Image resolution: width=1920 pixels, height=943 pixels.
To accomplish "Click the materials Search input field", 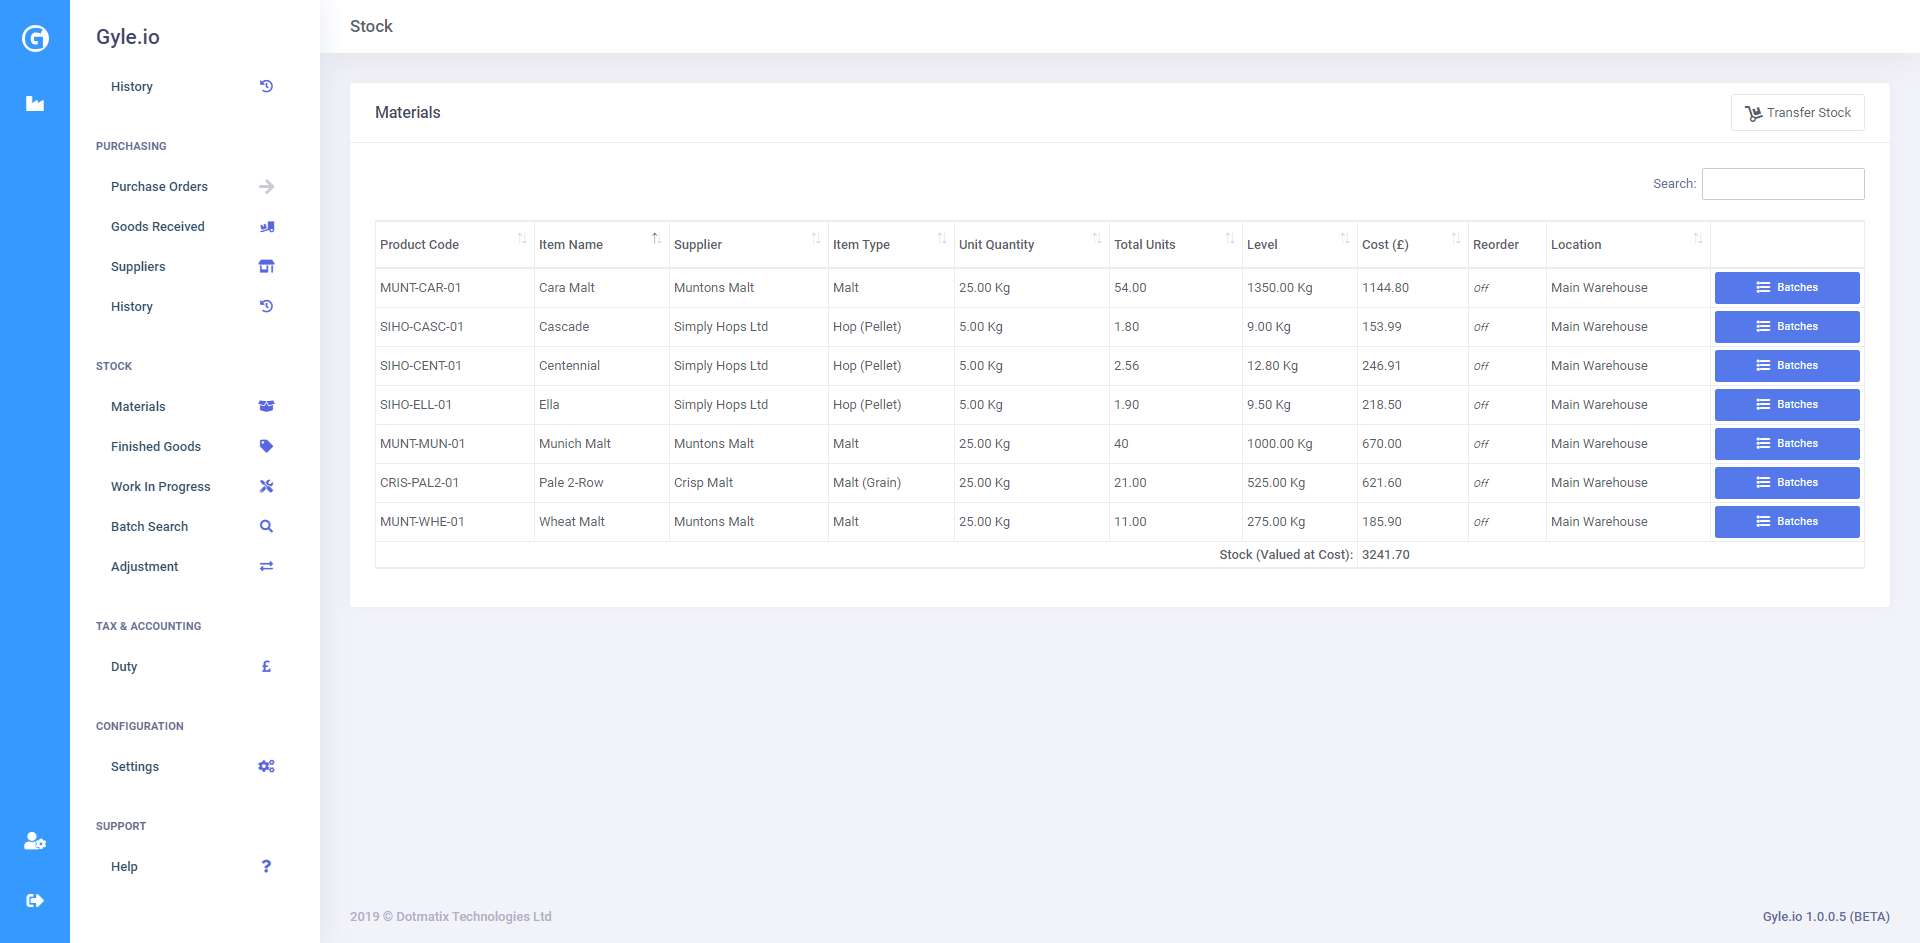I will [x=1782, y=184].
